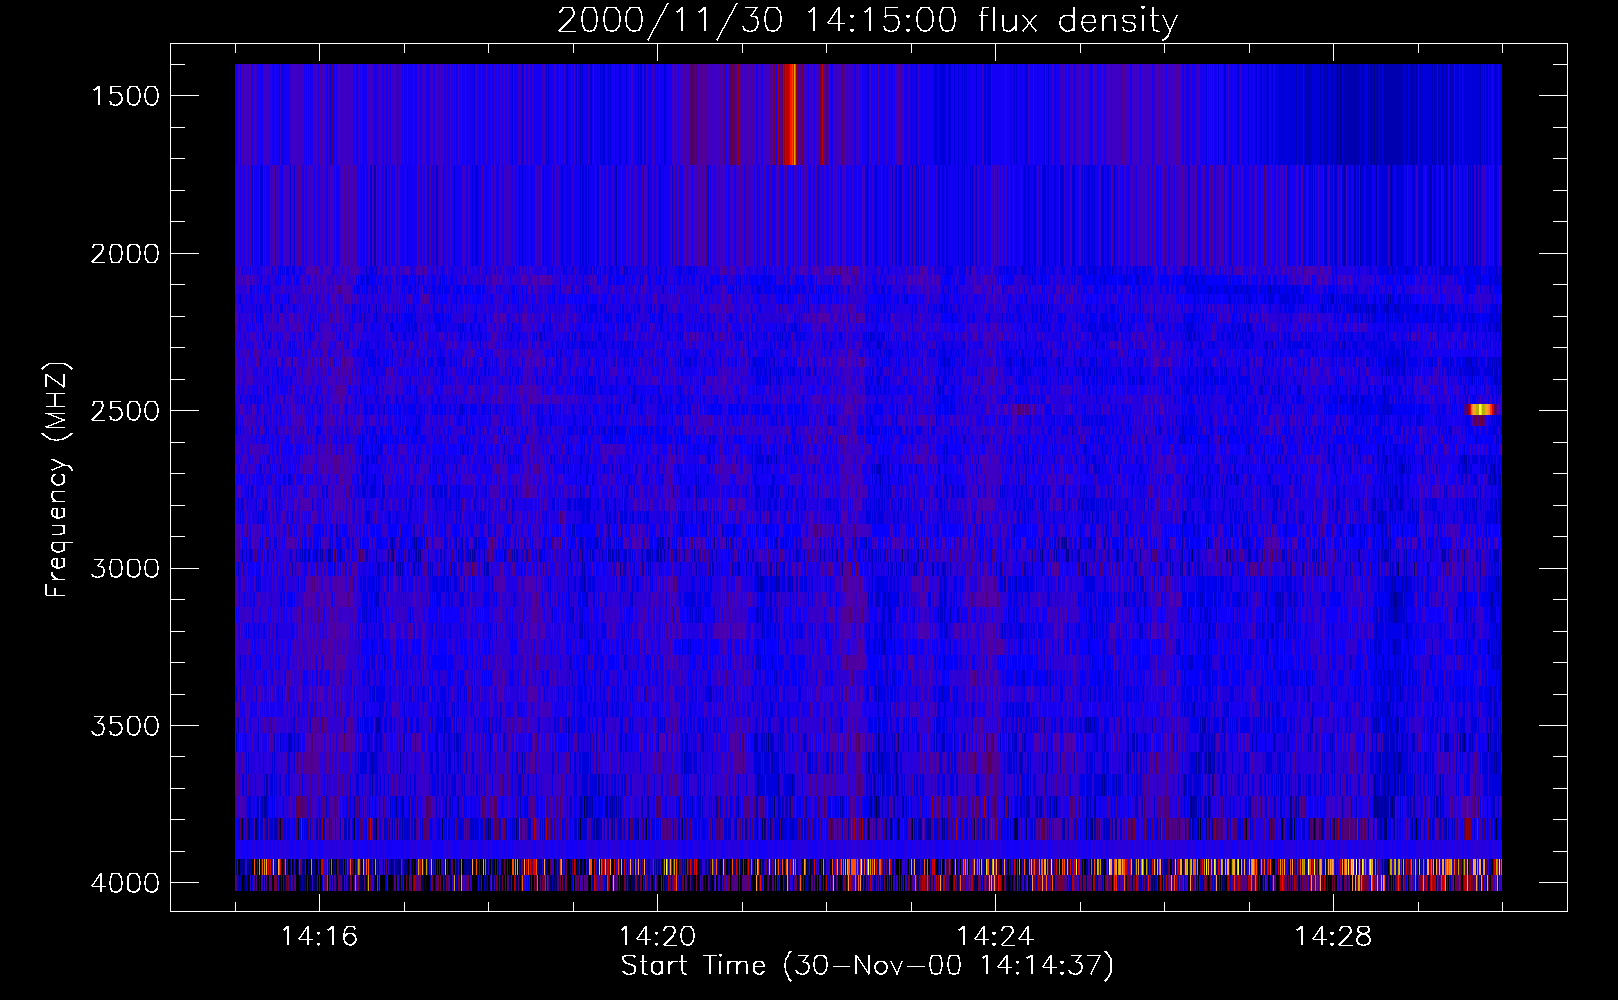Click the bright red-yellow burst near 1500 MHz
This screenshot has height=1000, width=1618.
pos(790,114)
